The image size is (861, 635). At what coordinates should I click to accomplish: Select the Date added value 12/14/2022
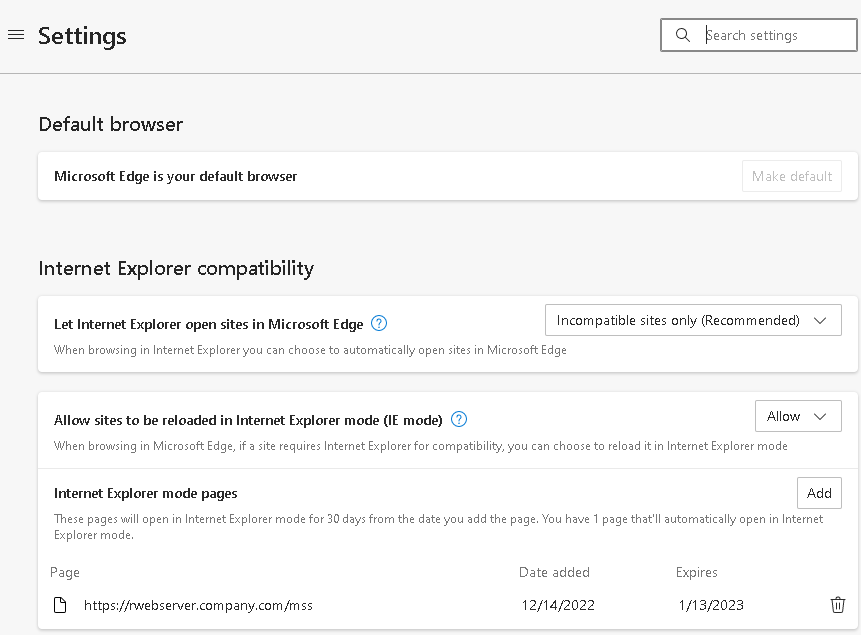tap(558, 605)
